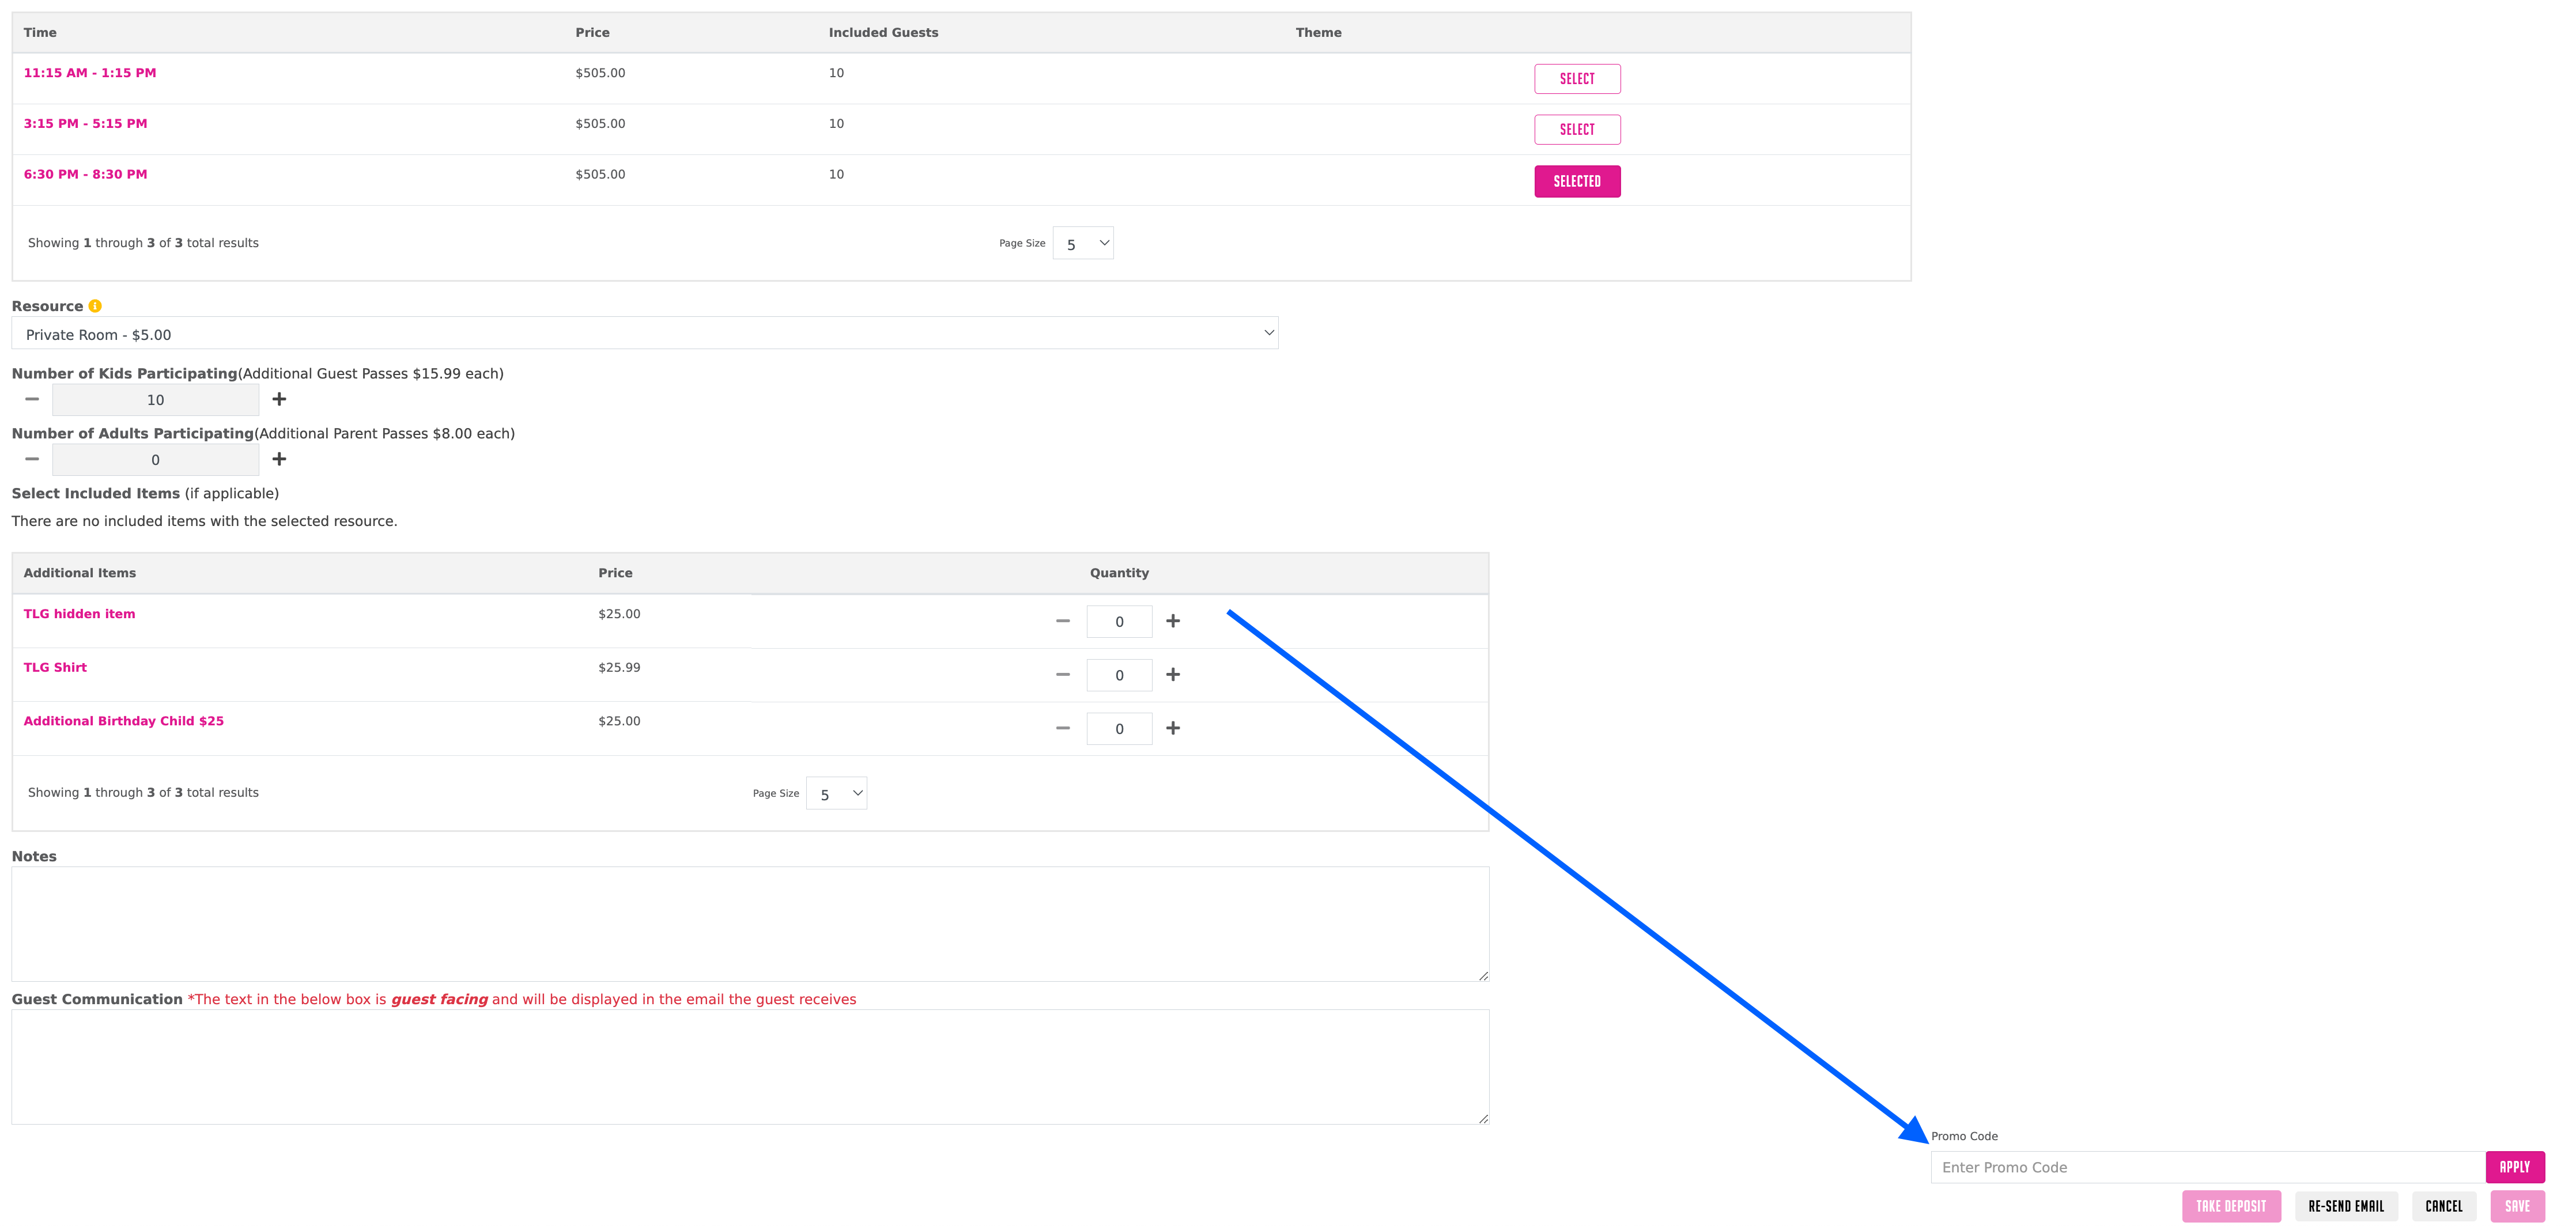This screenshot has width=2576, height=1226.
Task: Focus the Enter Promo Code field
Action: tap(2206, 1167)
